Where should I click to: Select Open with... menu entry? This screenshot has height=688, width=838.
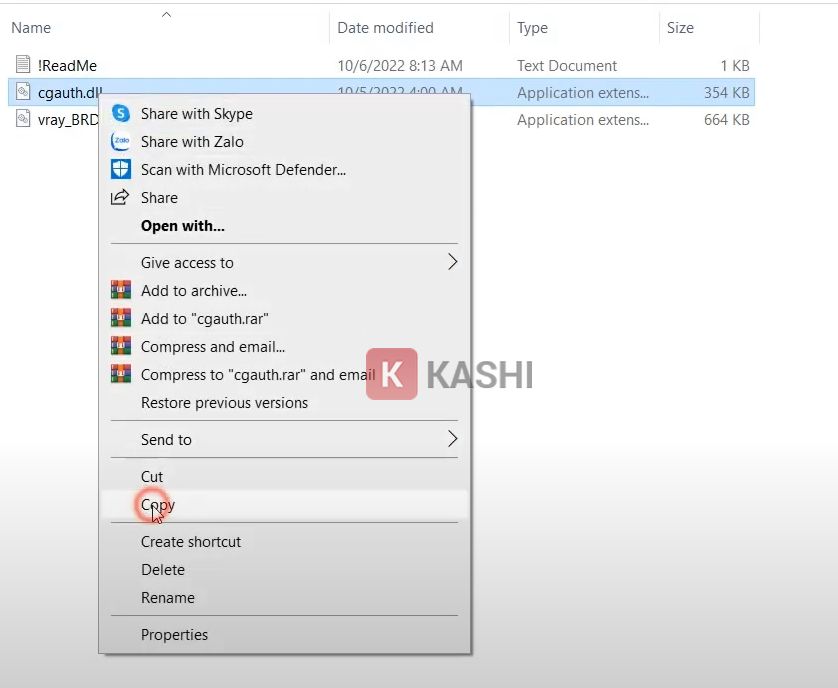(x=183, y=226)
